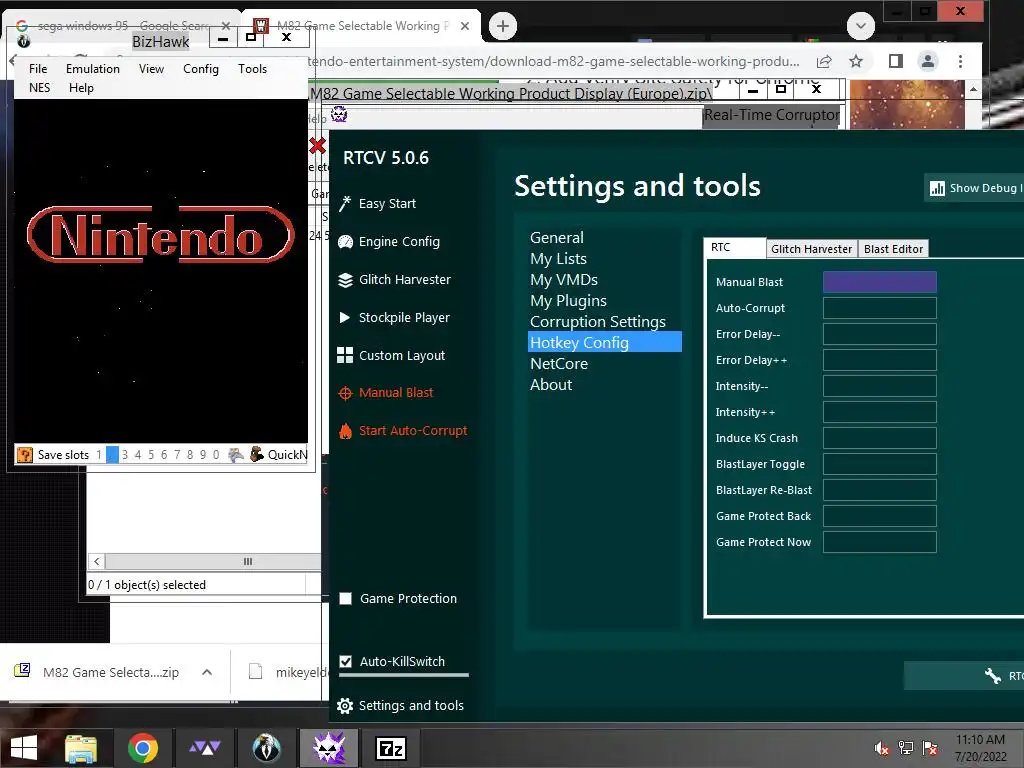
Task: Click the Chrome share page icon
Action: pyautogui.click(x=824, y=61)
